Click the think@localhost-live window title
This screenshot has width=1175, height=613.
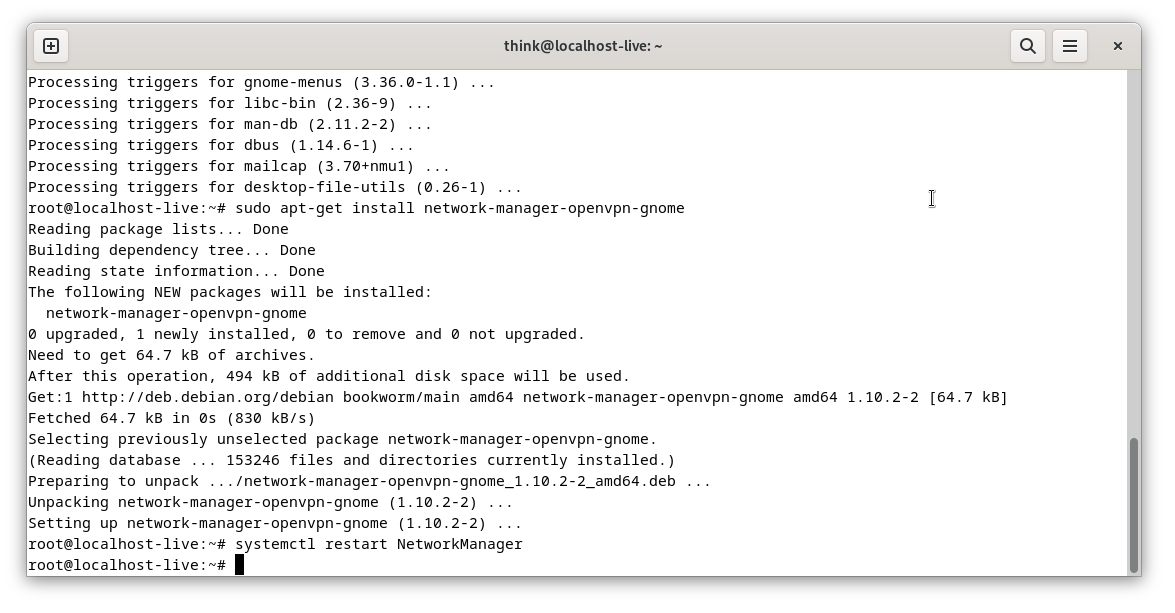[x=583, y=46]
